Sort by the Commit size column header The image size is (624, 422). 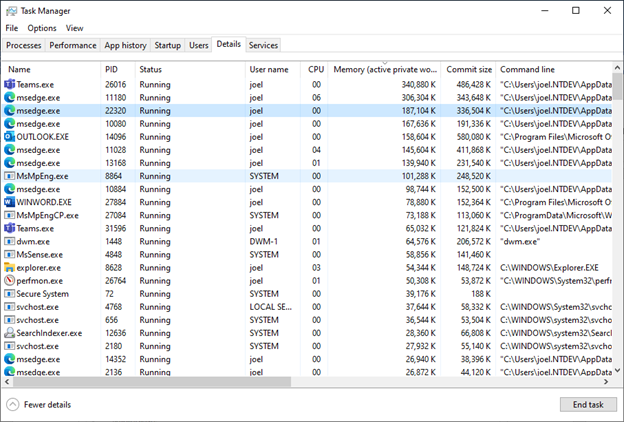468,69
